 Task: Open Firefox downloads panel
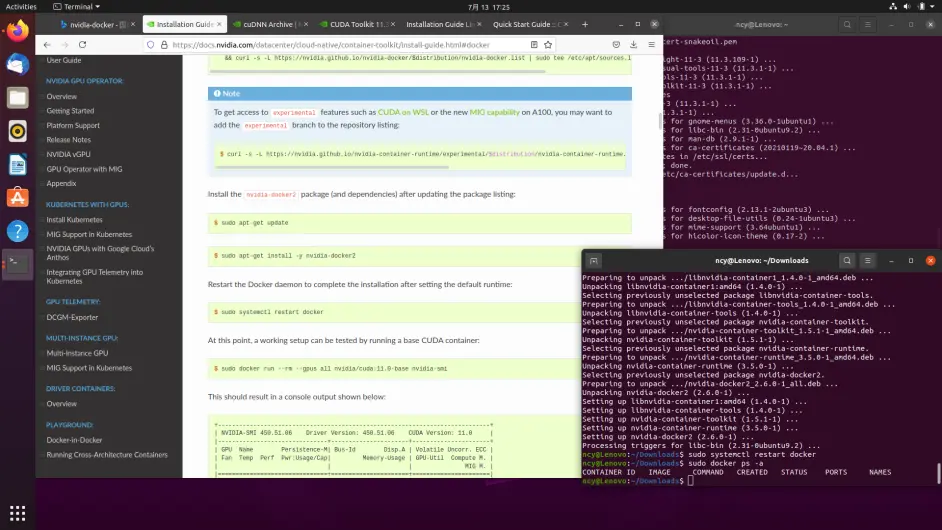(x=633, y=44)
